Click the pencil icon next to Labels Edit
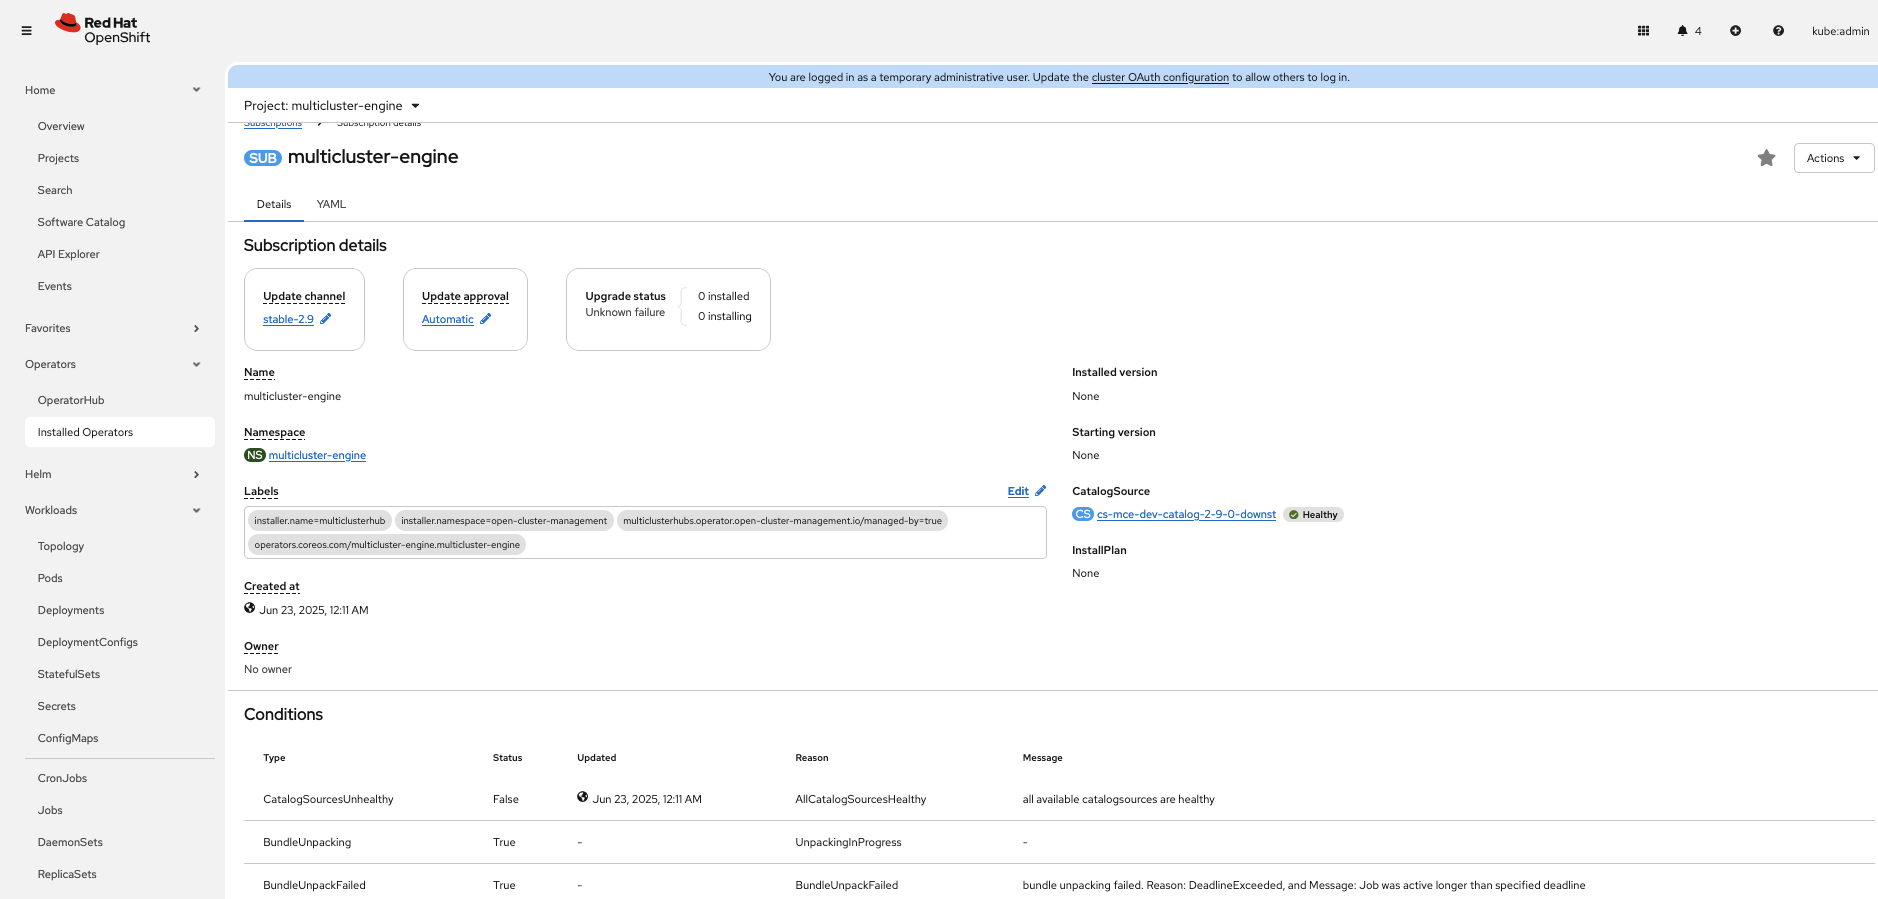Screen dimensions: 1878x899 1040,491
